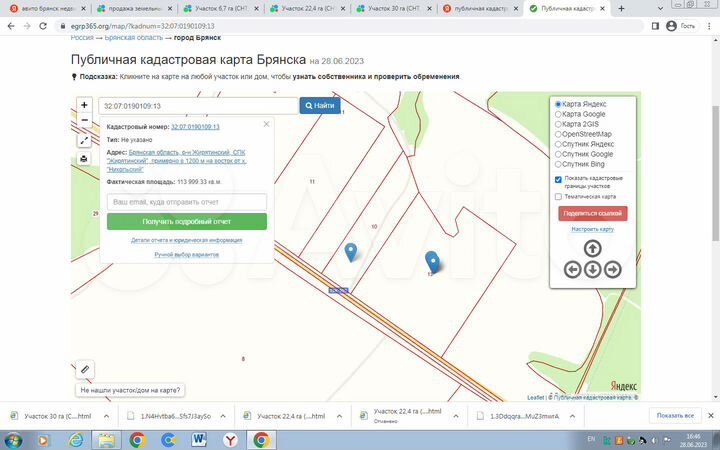Open browser side panel icon
Viewport: 720px width, 450px height.
tap(655, 26)
